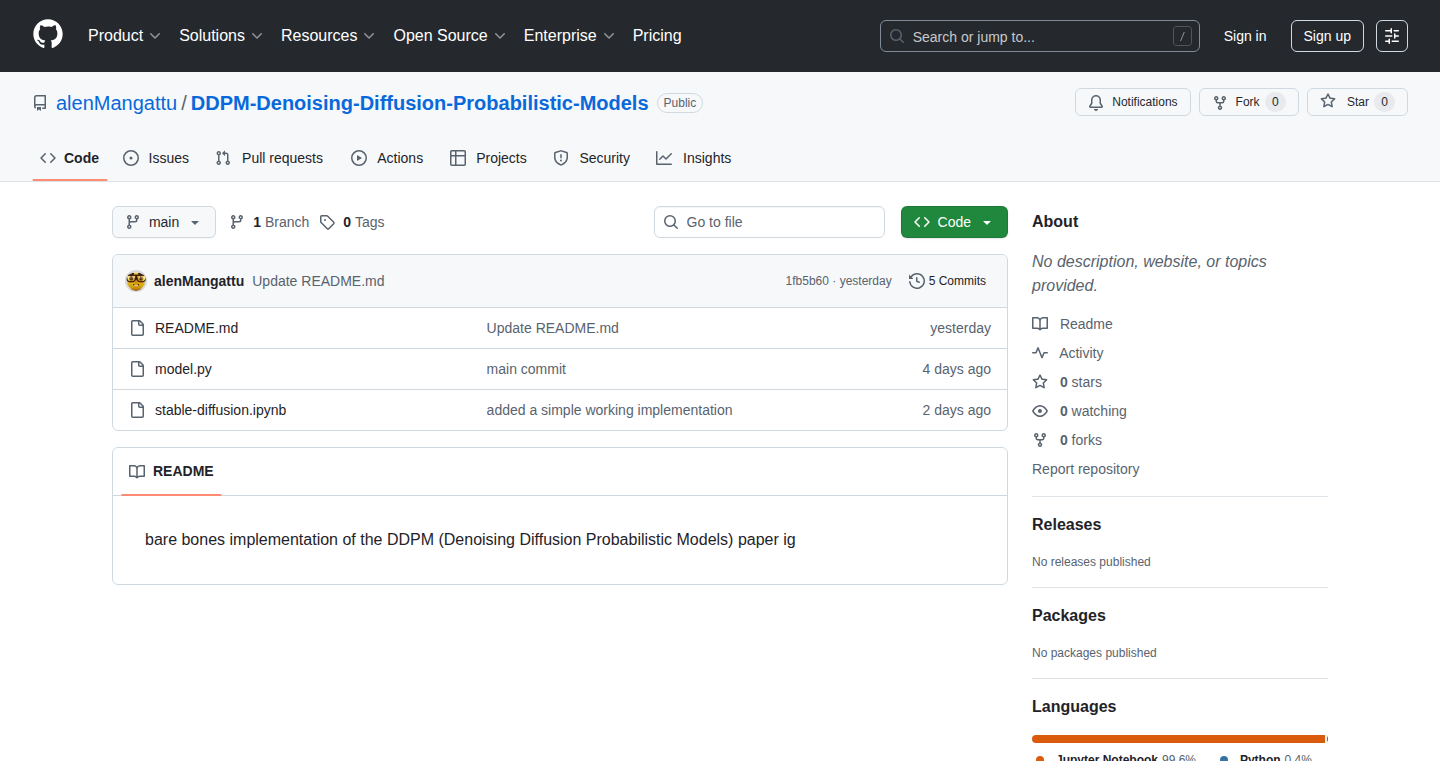Open the main commit message link
This screenshot has width=1440, height=761.
(x=526, y=369)
